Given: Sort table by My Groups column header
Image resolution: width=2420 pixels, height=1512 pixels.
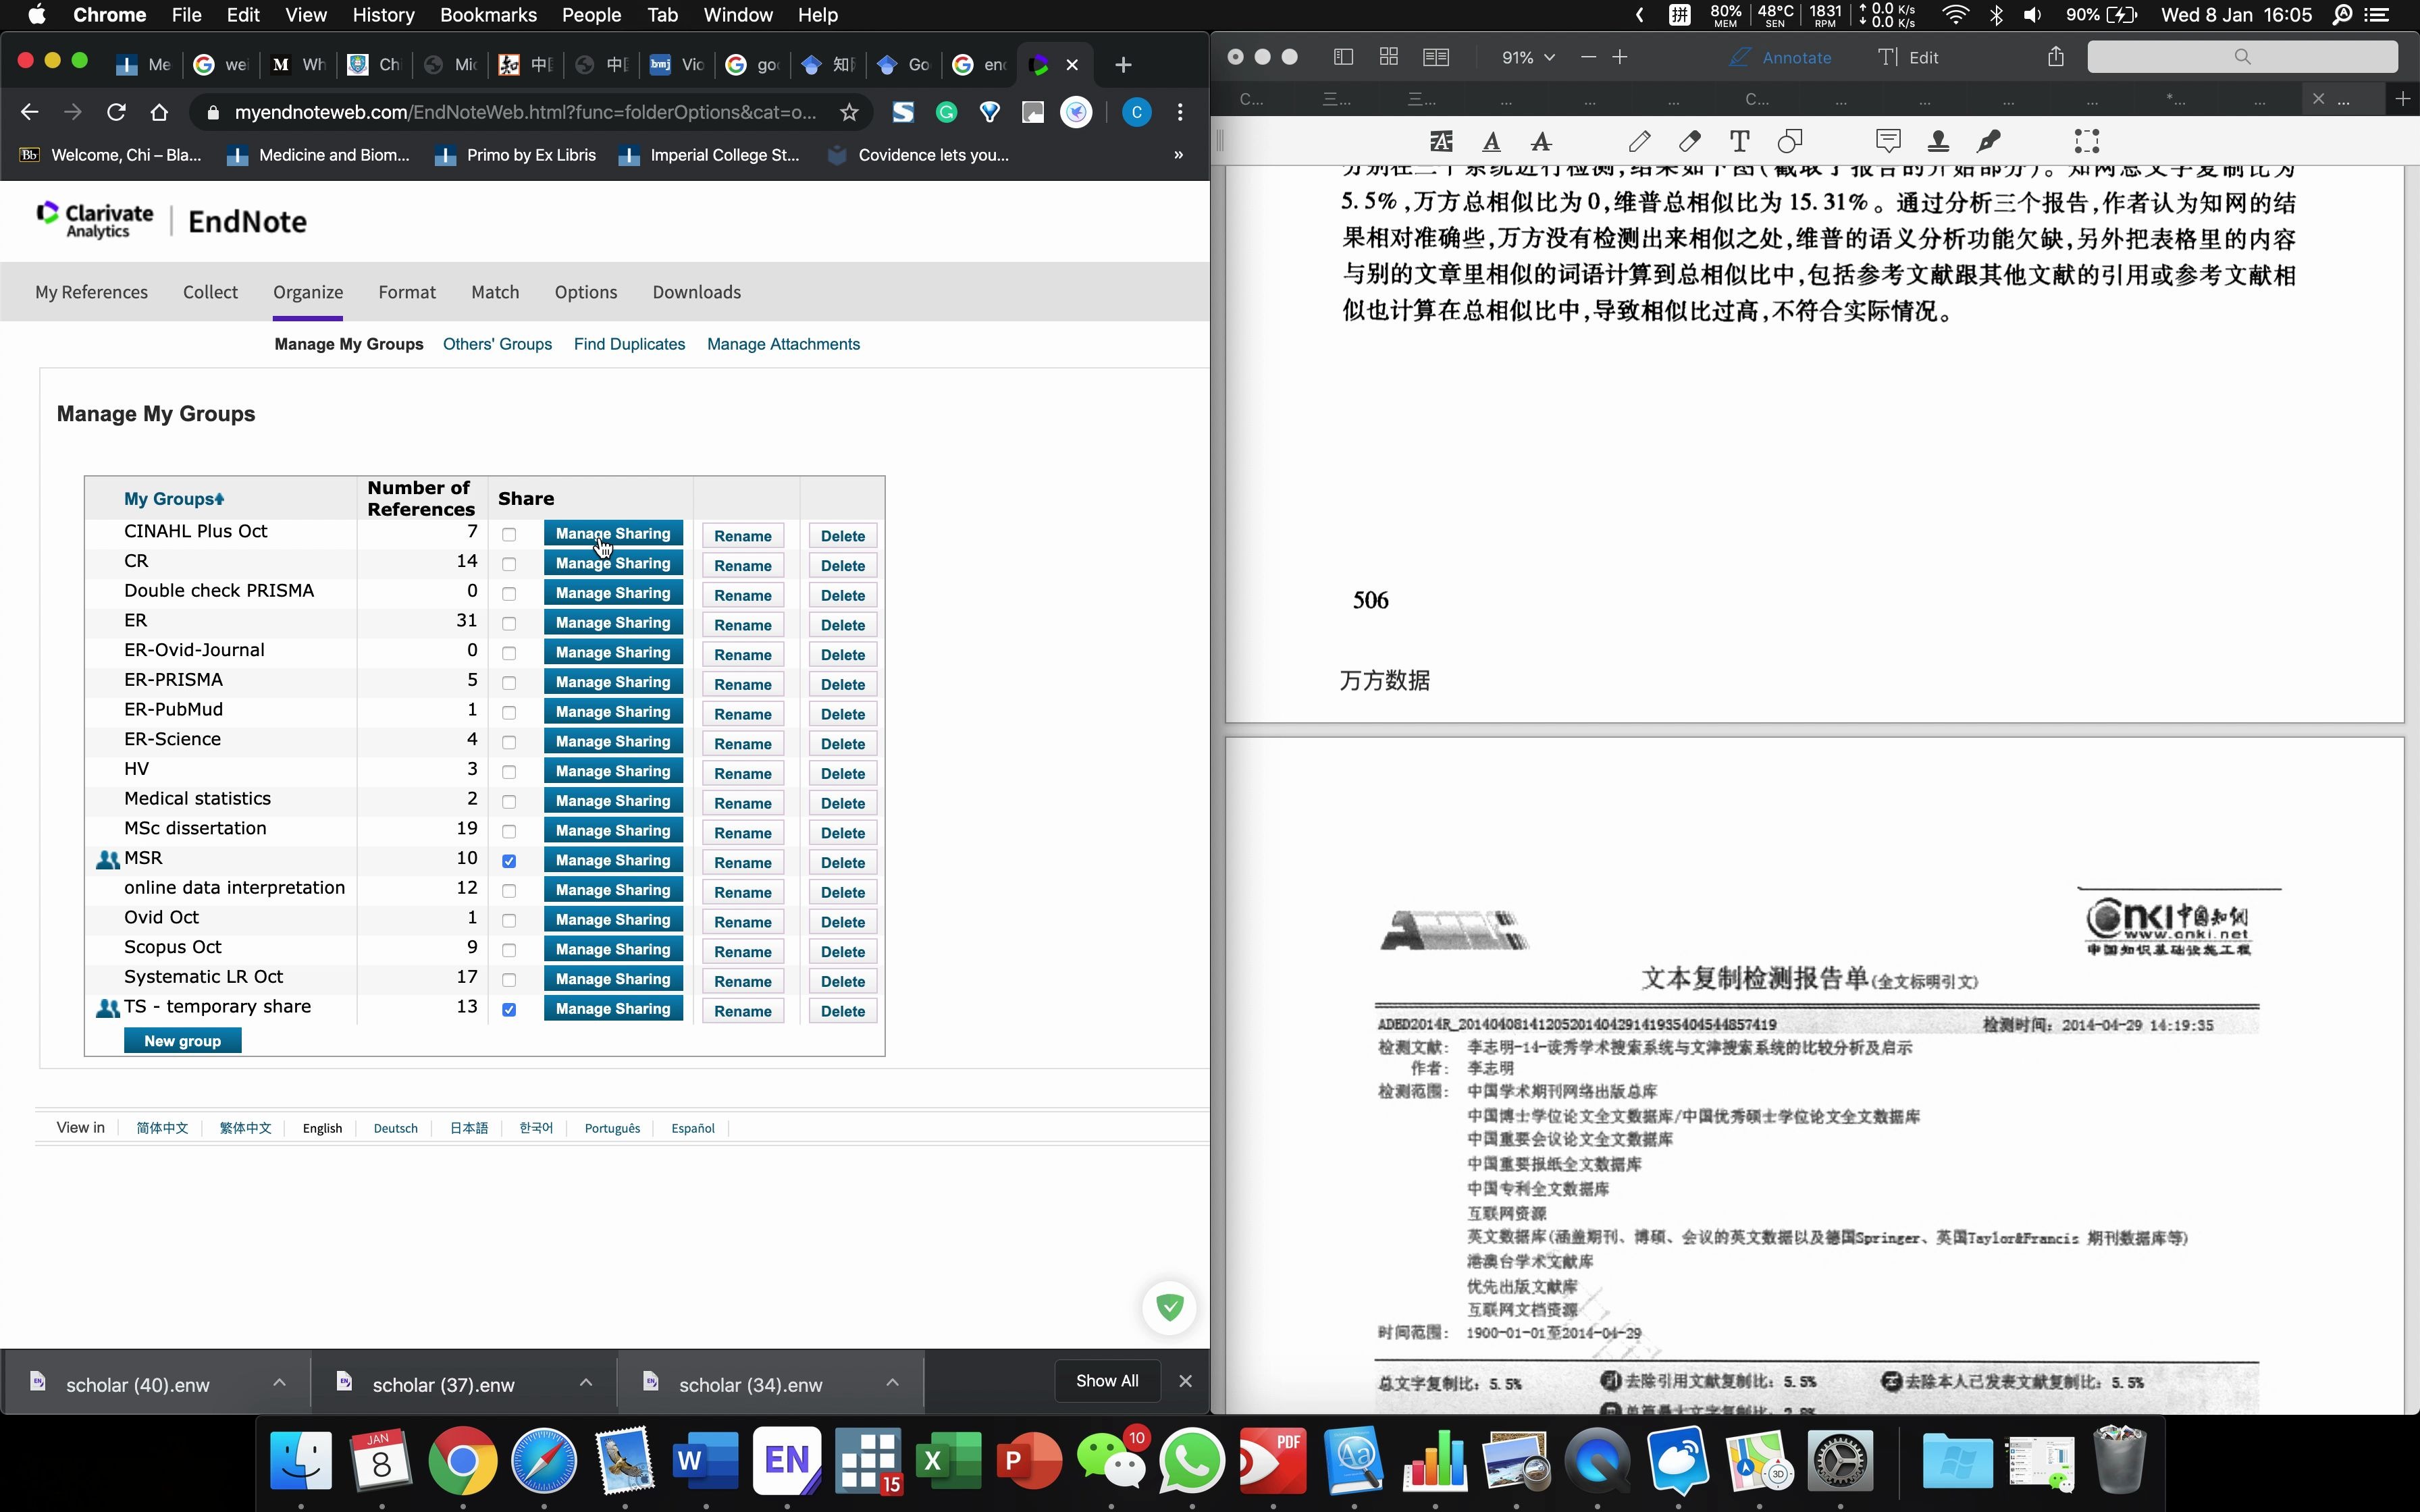Looking at the screenshot, I should click(174, 499).
